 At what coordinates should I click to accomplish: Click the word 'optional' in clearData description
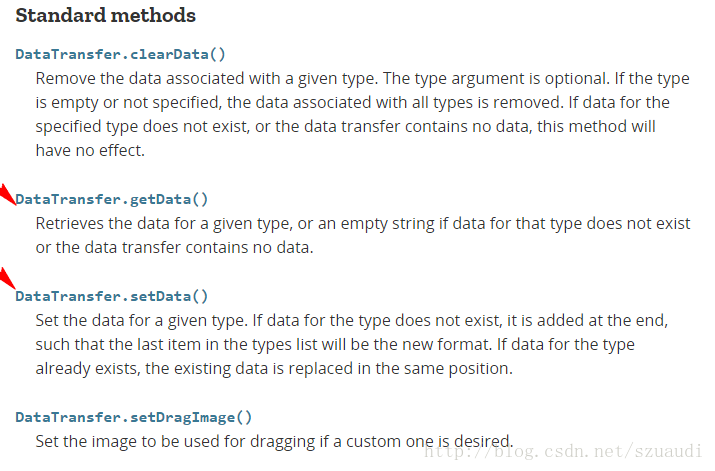[576, 78]
